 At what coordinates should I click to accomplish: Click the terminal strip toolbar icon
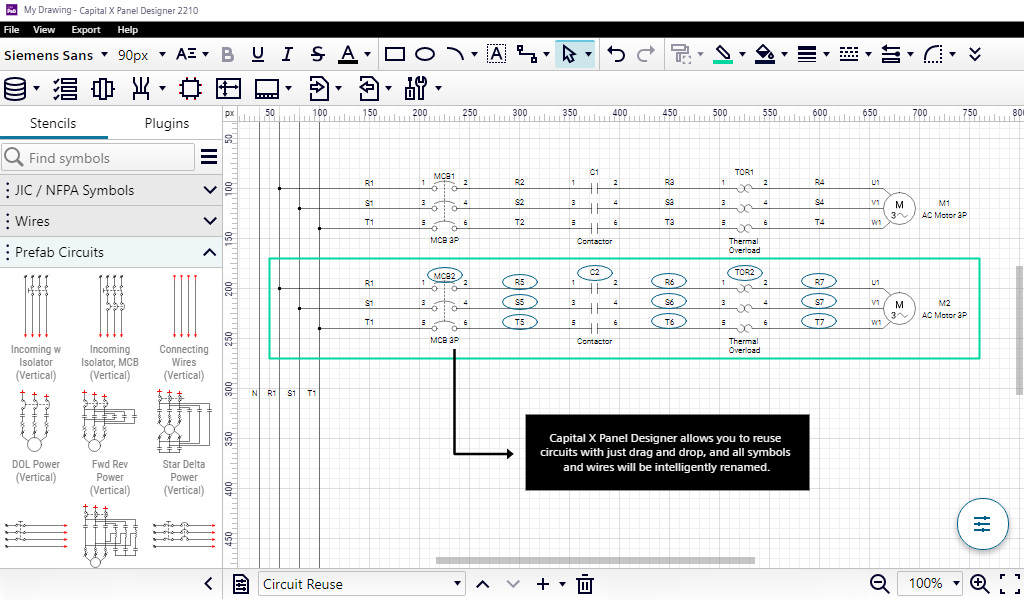coord(103,88)
